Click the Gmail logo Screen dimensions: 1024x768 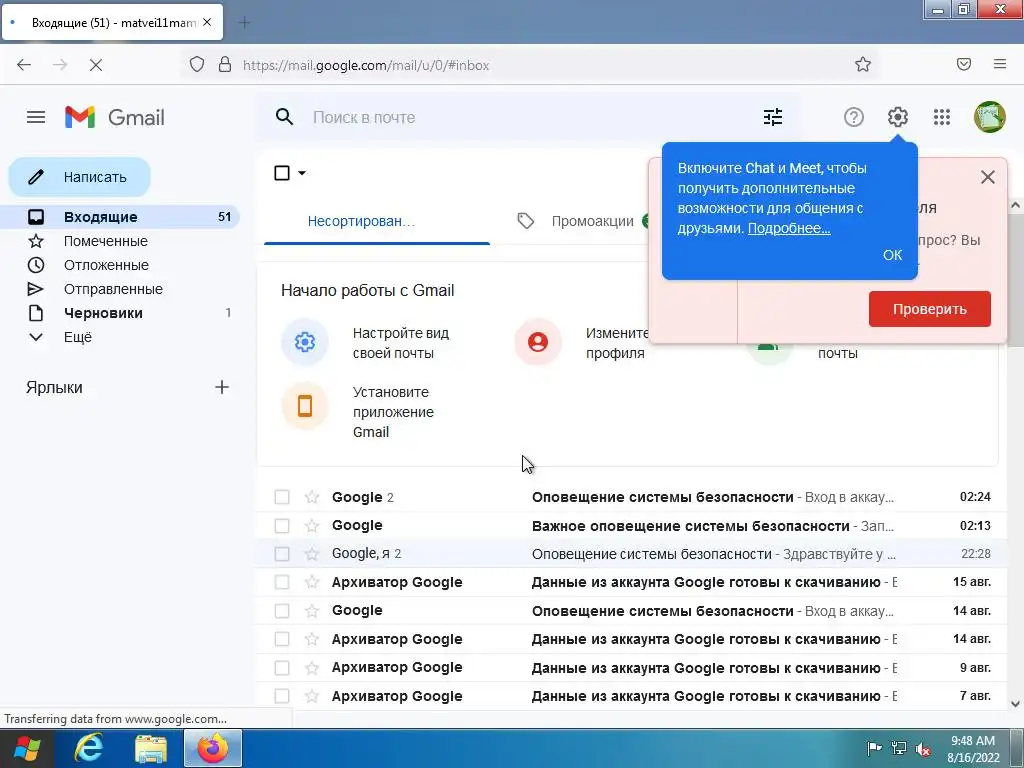115,118
